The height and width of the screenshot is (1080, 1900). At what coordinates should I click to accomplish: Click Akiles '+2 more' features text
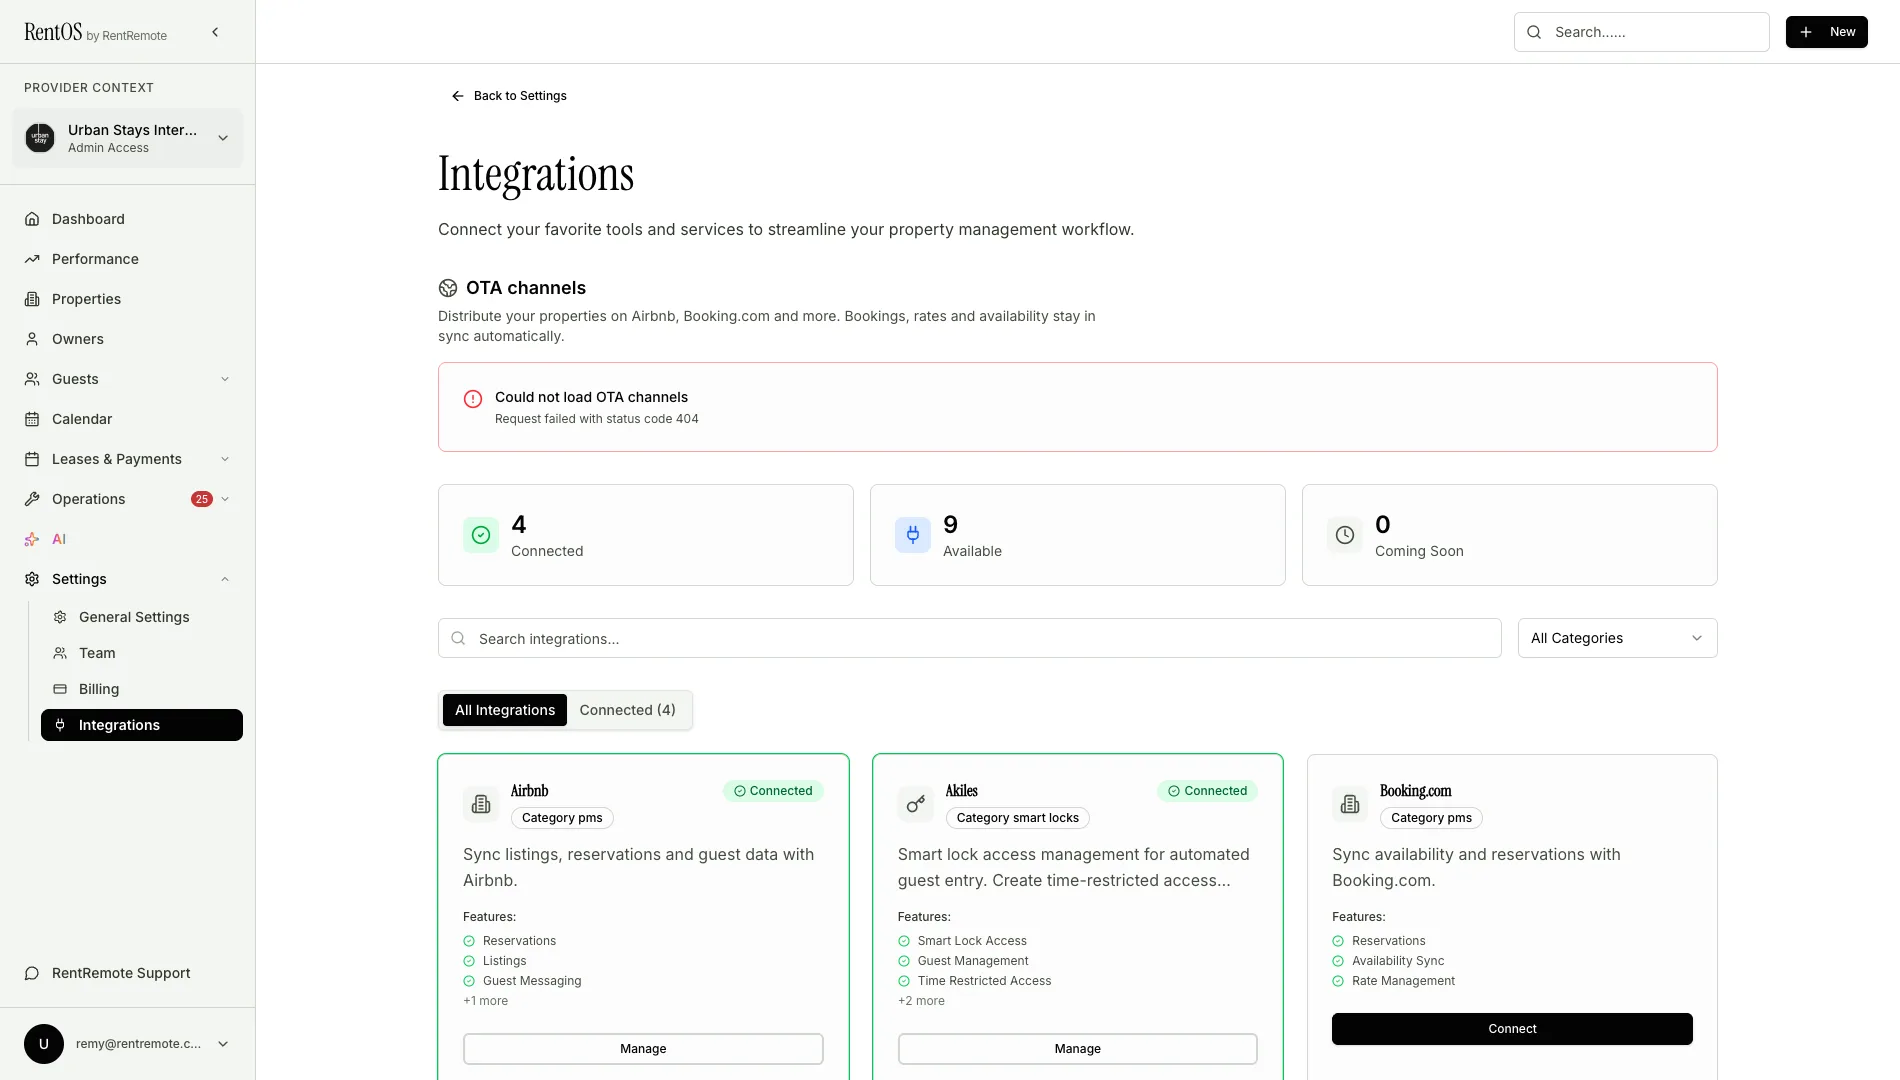click(x=921, y=1001)
